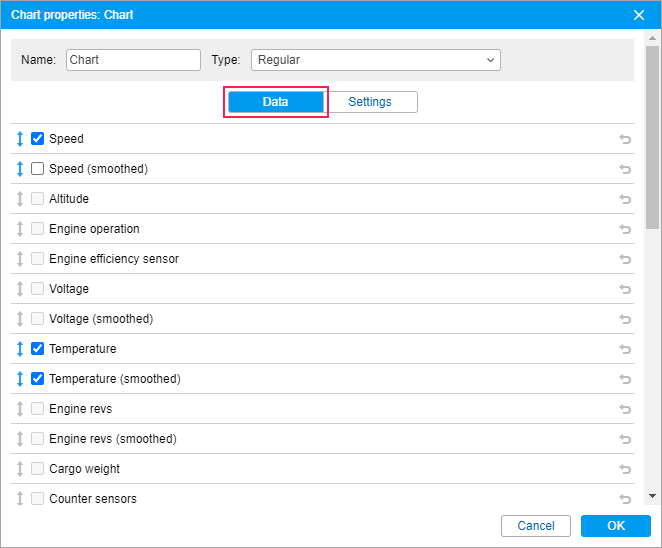Reset the Temperature row with the undo arrow
The width and height of the screenshot is (662, 548).
[625, 349]
